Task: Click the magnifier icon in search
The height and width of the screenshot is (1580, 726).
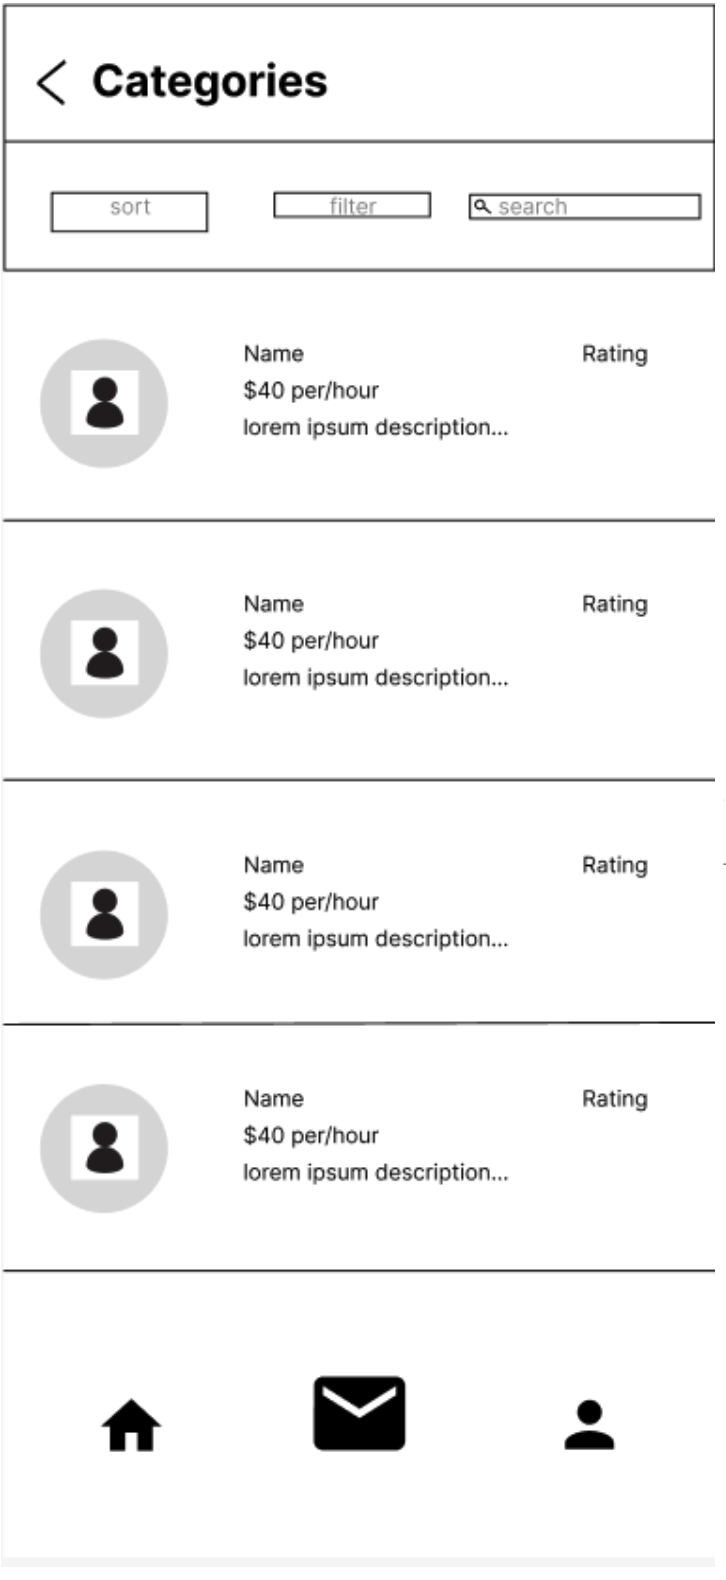Action: [482, 207]
